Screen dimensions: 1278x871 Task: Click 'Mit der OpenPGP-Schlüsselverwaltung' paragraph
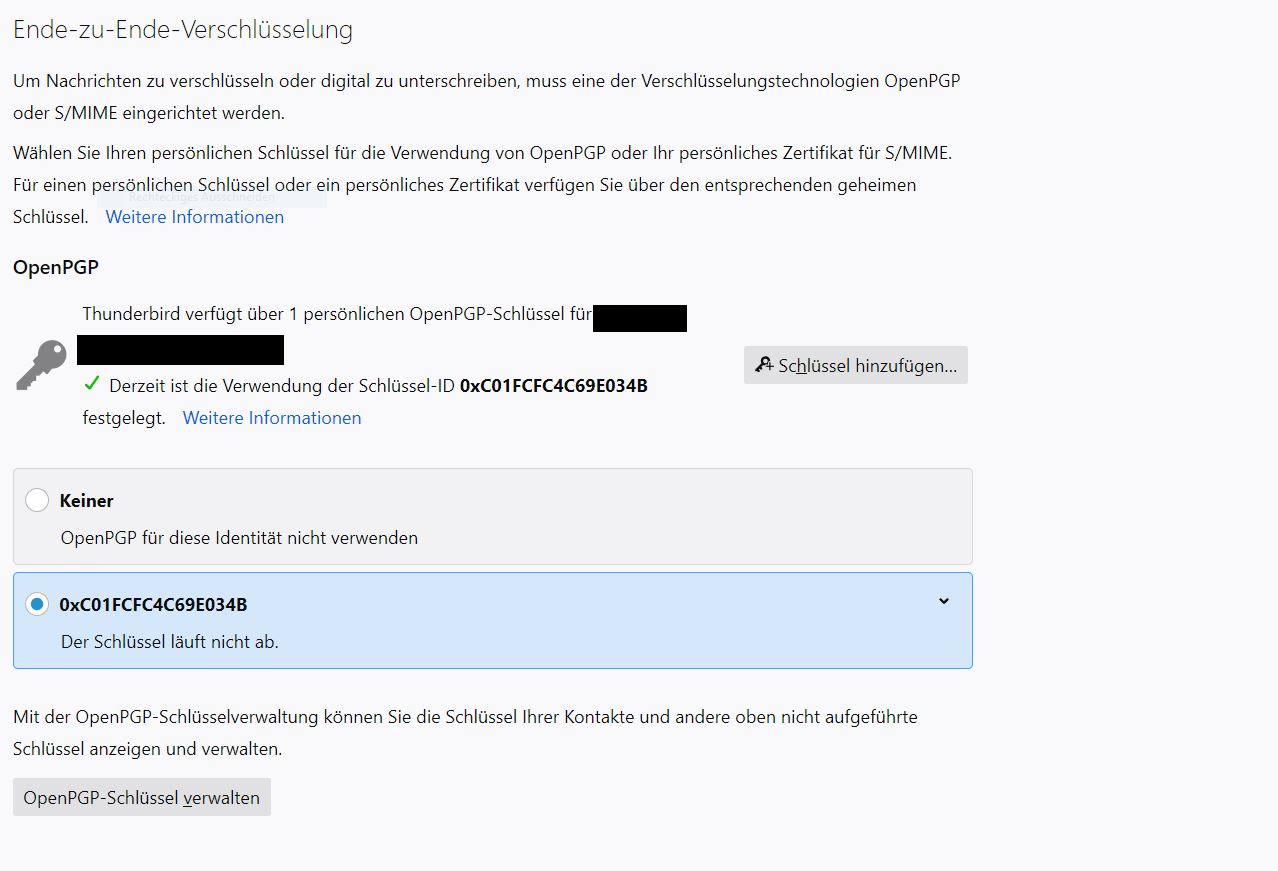465,732
